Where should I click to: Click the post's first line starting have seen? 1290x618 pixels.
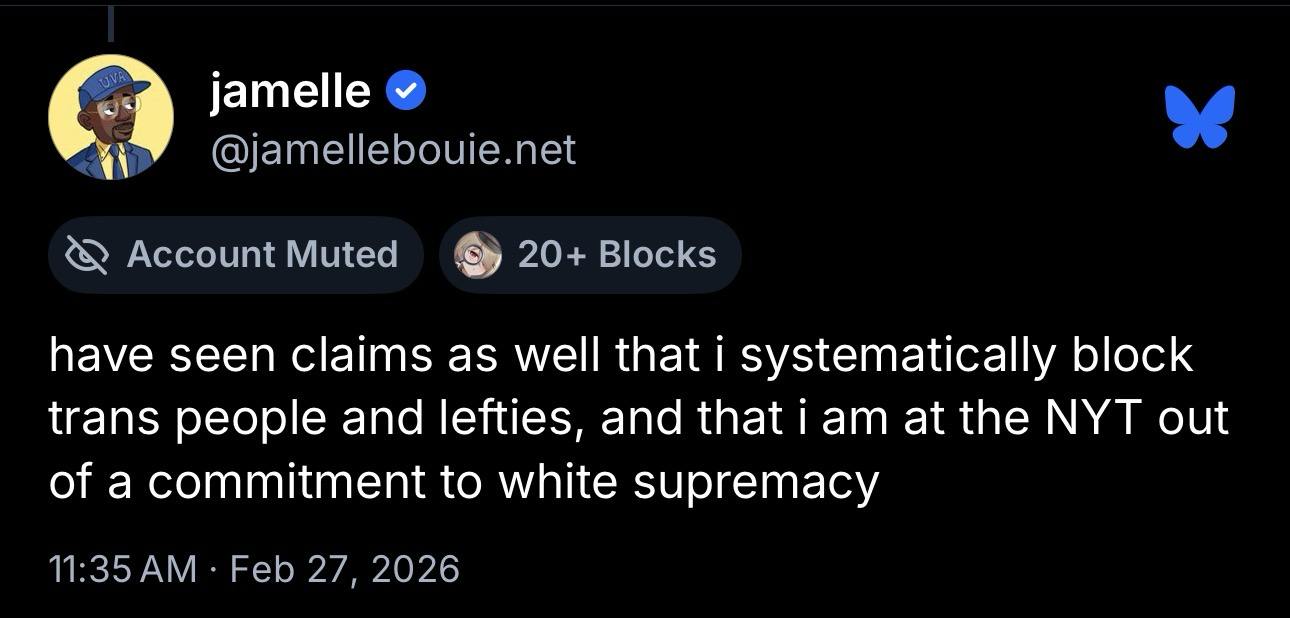point(620,355)
